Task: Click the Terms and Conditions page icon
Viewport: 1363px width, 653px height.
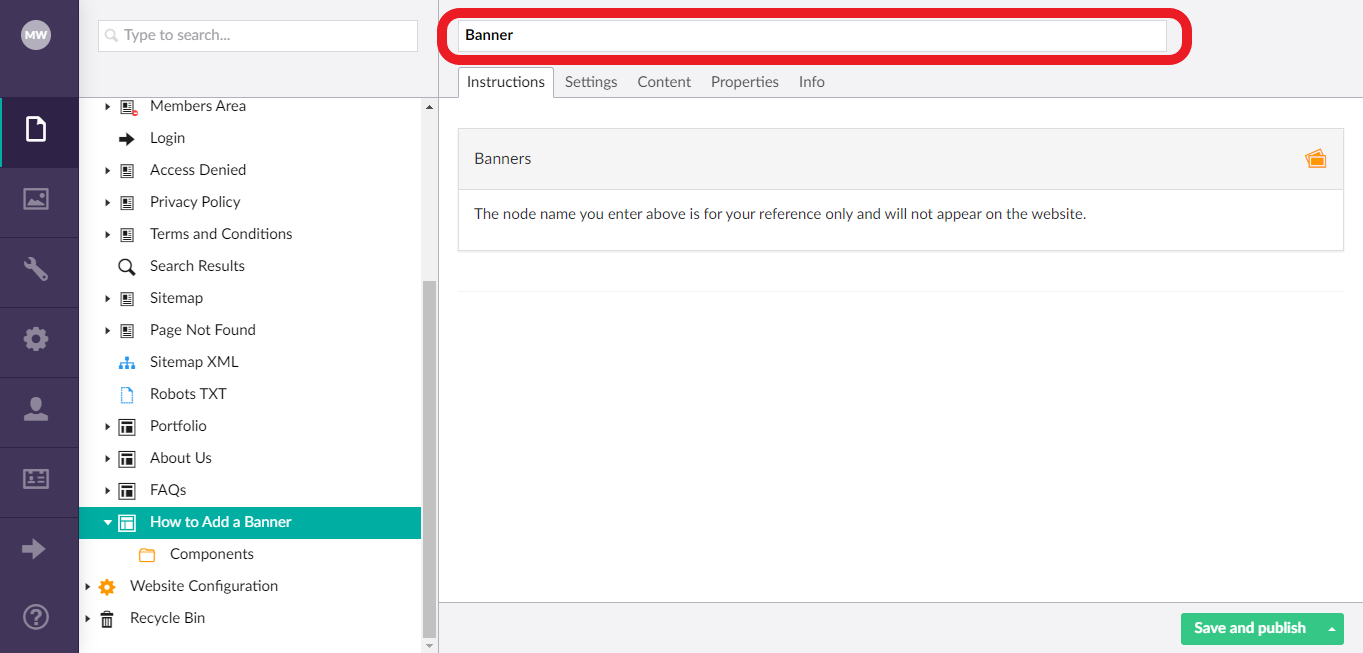Action: (x=127, y=235)
